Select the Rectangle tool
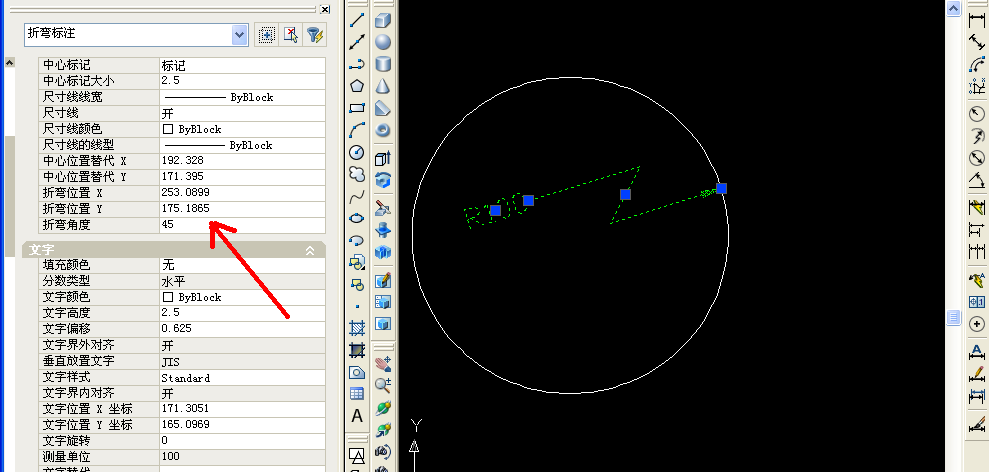 pos(357,108)
